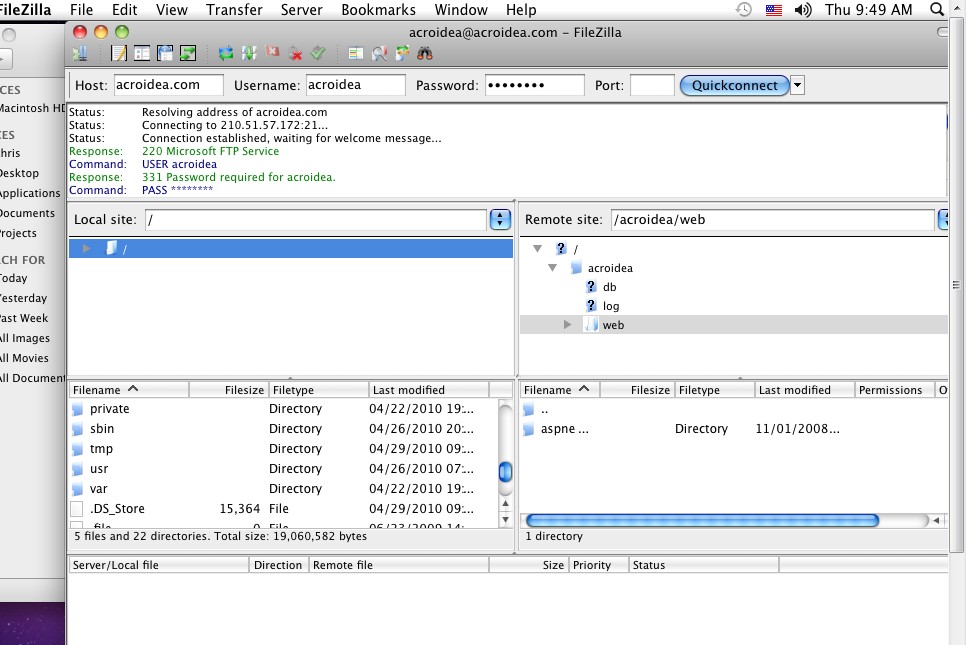
Task: Click the question mark icon beside log
Action: point(591,306)
